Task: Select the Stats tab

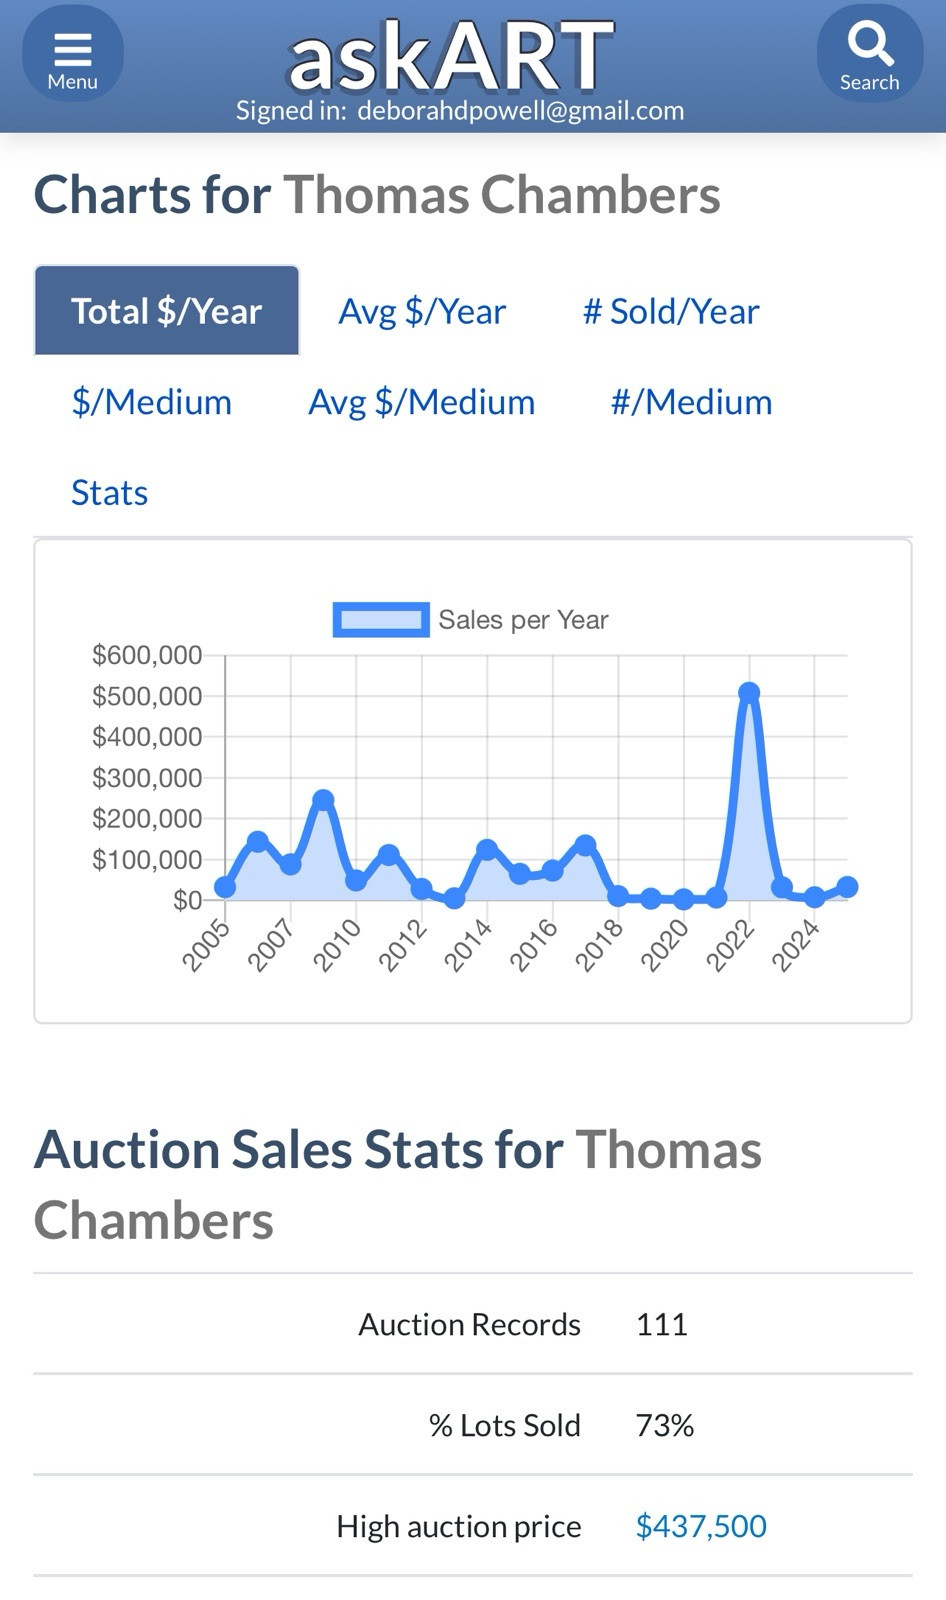Action: coord(110,493)
